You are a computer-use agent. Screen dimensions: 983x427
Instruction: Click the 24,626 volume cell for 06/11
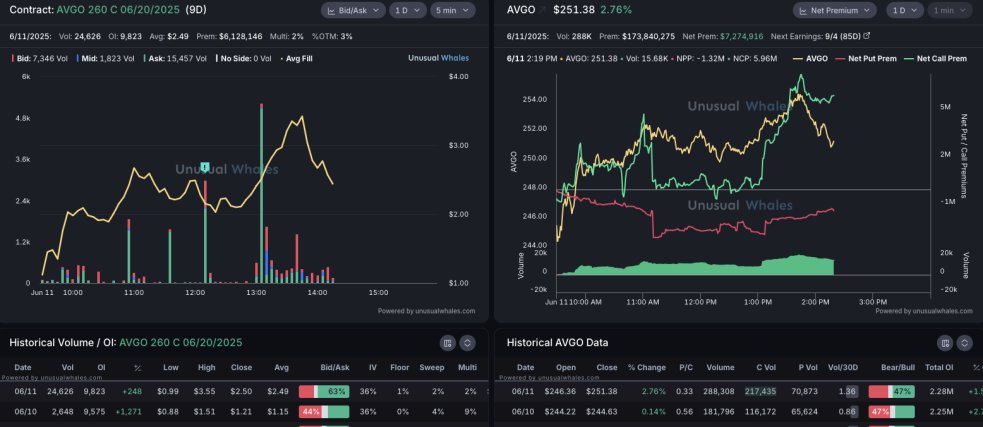click(x=61, y=391)
